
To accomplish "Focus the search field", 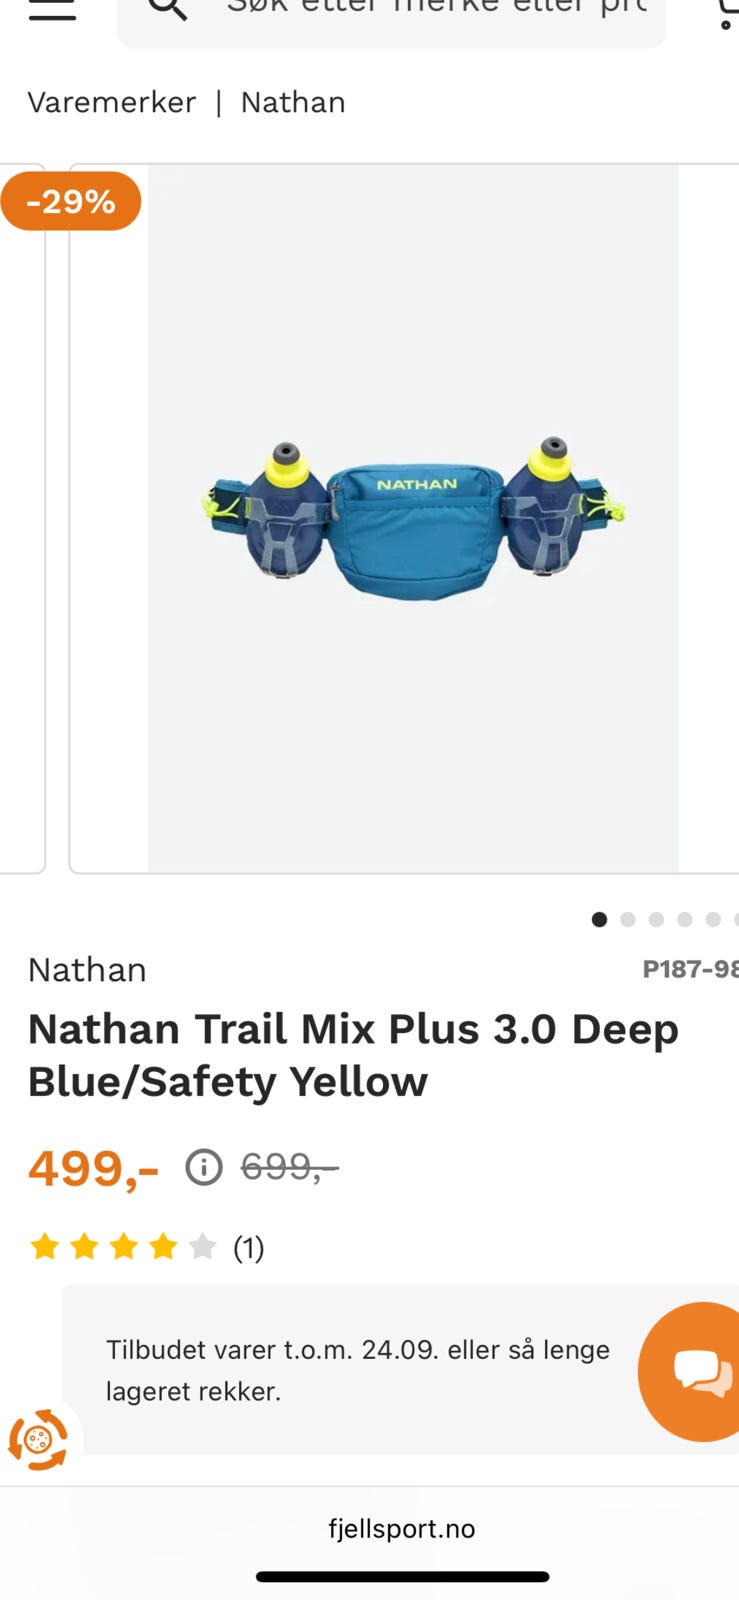I will [391, 14].
